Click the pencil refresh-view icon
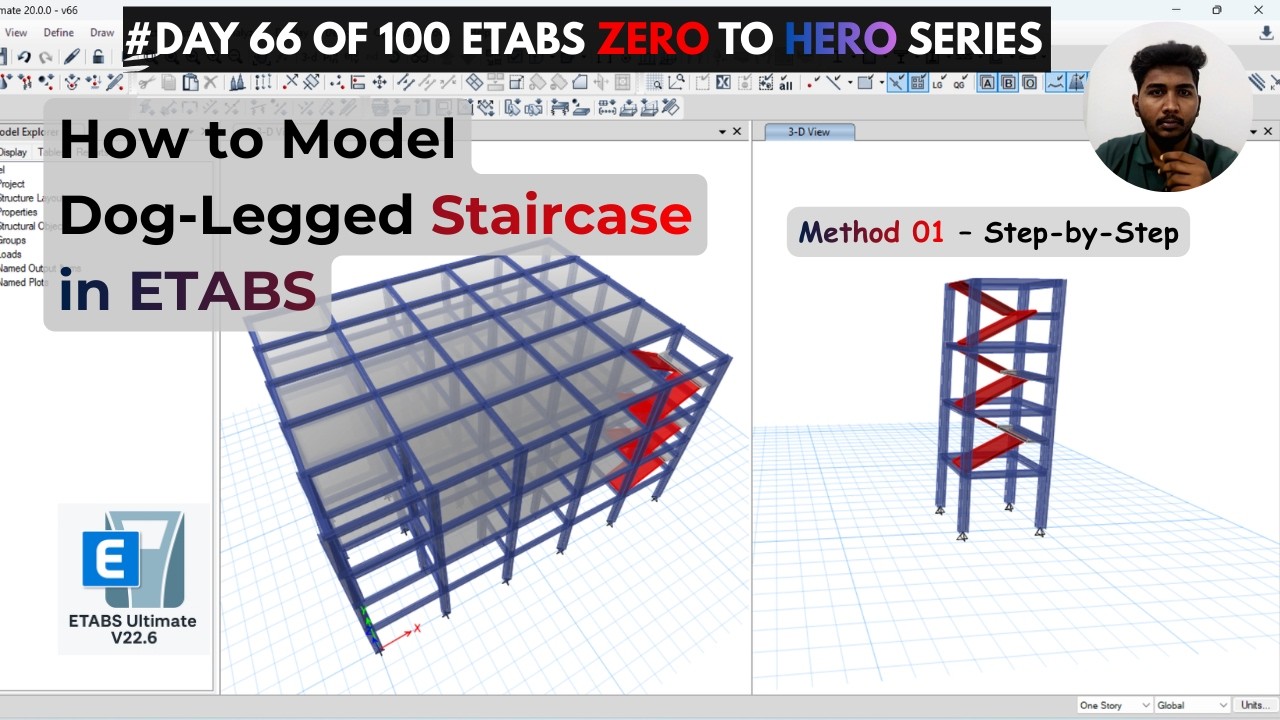 pyautogui.click(x=72, y=57)
